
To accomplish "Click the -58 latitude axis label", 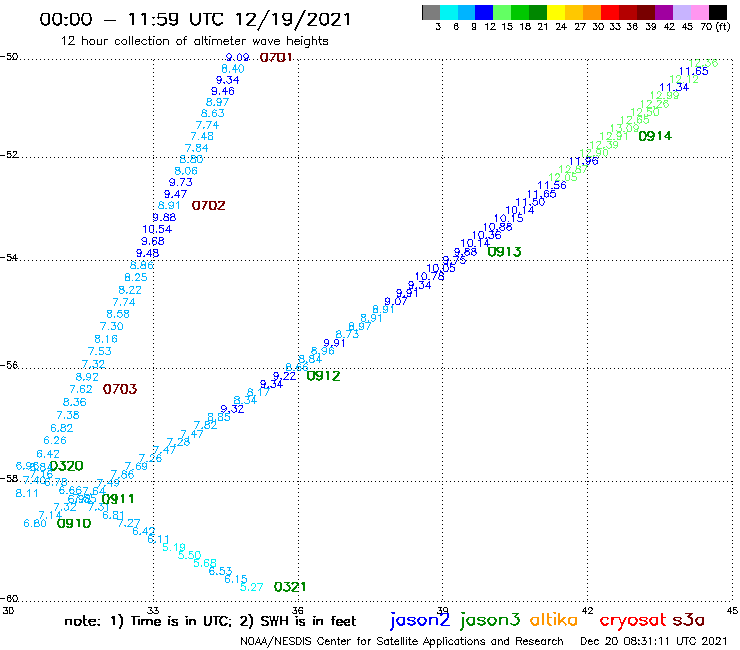I will coord(9,479).
